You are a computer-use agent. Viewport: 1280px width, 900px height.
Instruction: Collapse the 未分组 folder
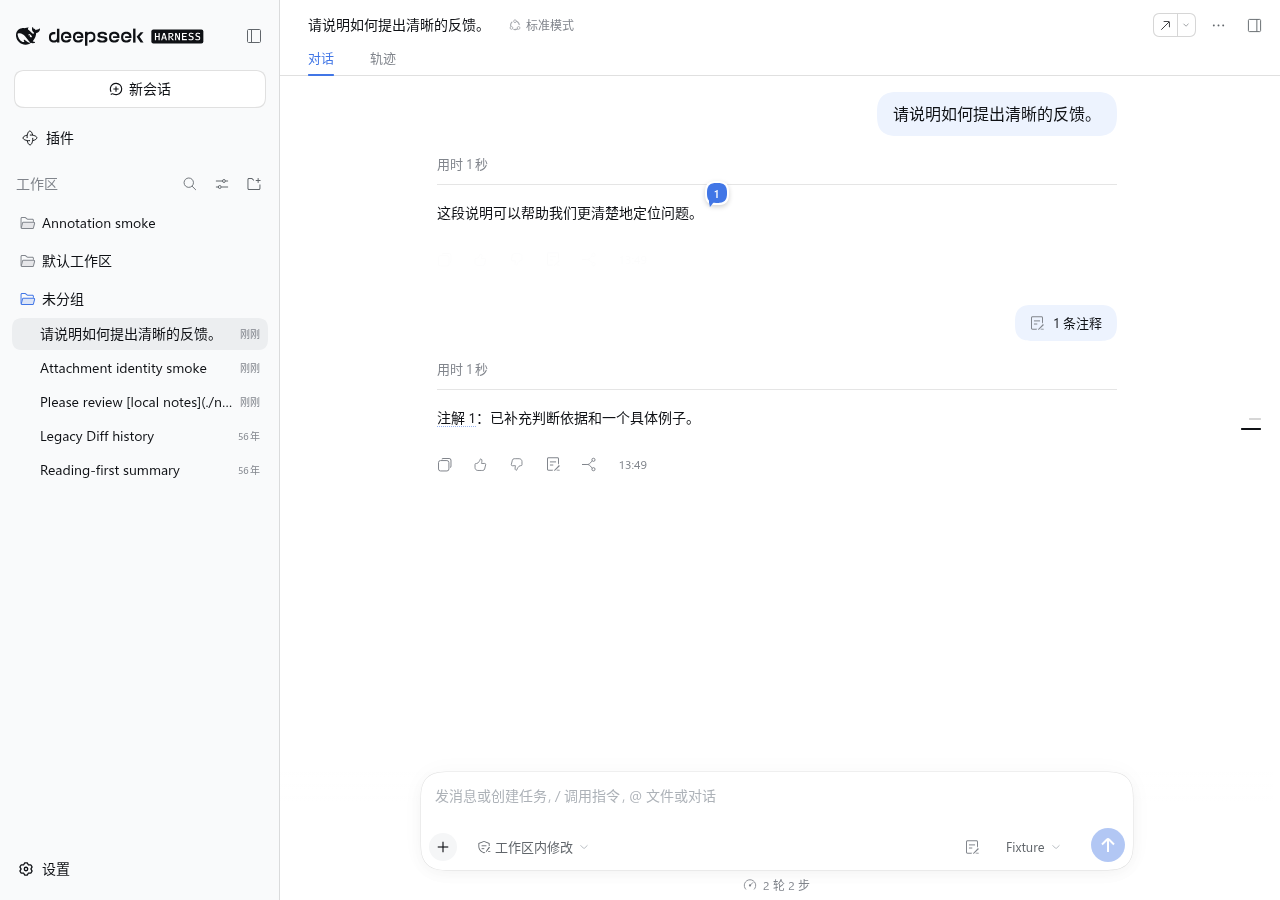pos(140,299)
